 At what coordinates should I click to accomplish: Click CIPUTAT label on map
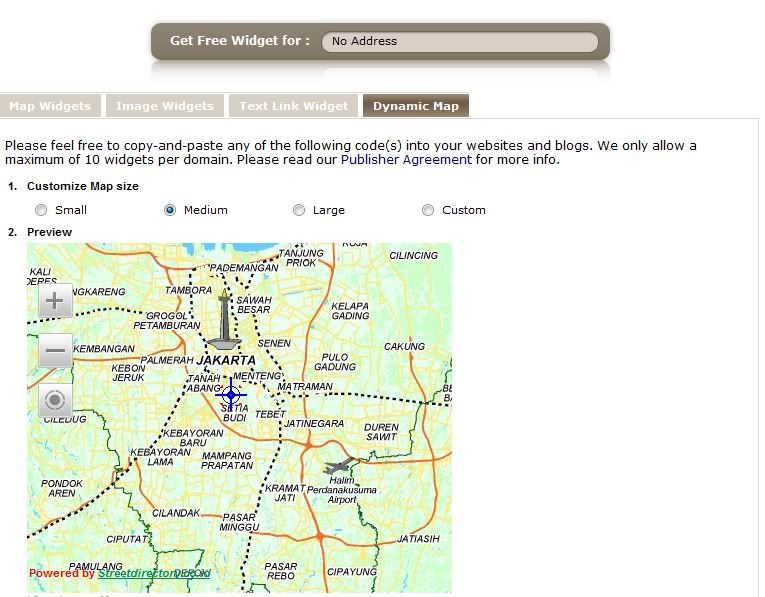pos(127,539)
